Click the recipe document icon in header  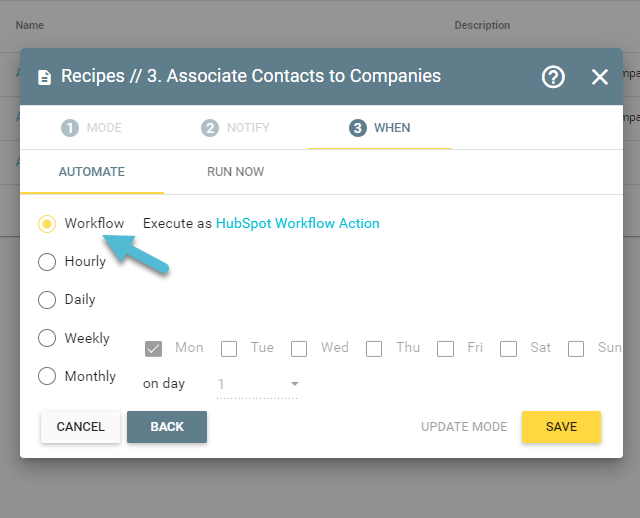(44, 77)
